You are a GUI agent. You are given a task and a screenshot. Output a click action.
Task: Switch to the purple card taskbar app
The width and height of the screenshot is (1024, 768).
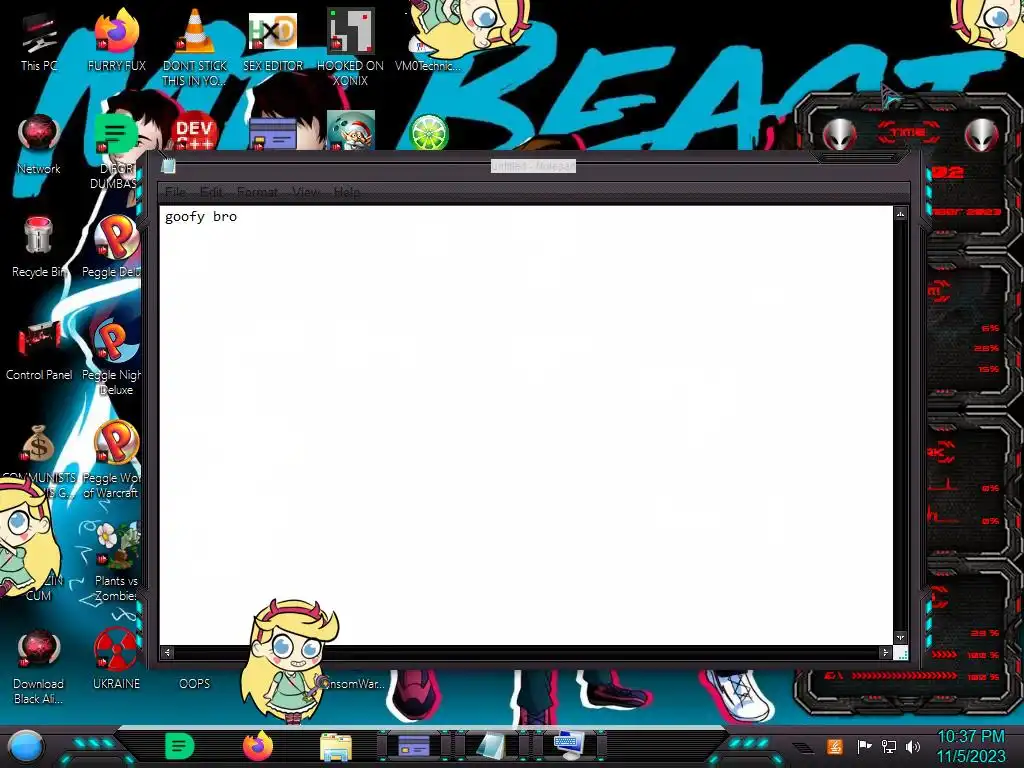coord(414,746)
